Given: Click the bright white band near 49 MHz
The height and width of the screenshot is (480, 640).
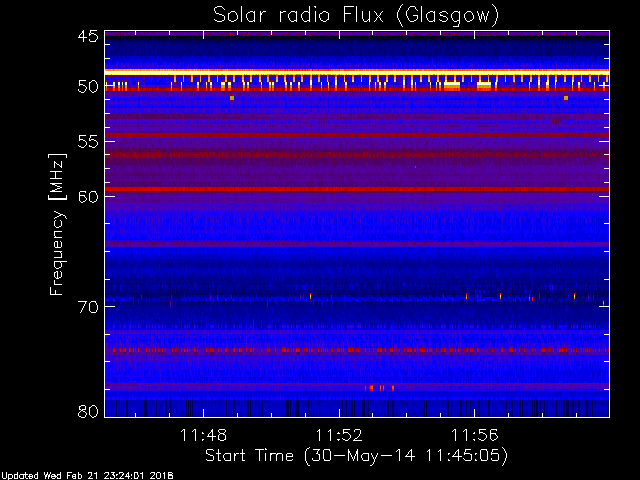Looking at the screenshot, I should tap(357, 72).
